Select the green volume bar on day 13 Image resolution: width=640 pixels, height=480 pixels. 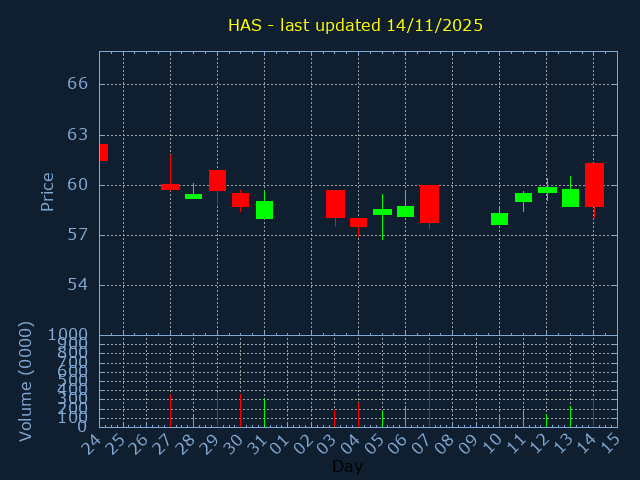coord(570,416)
